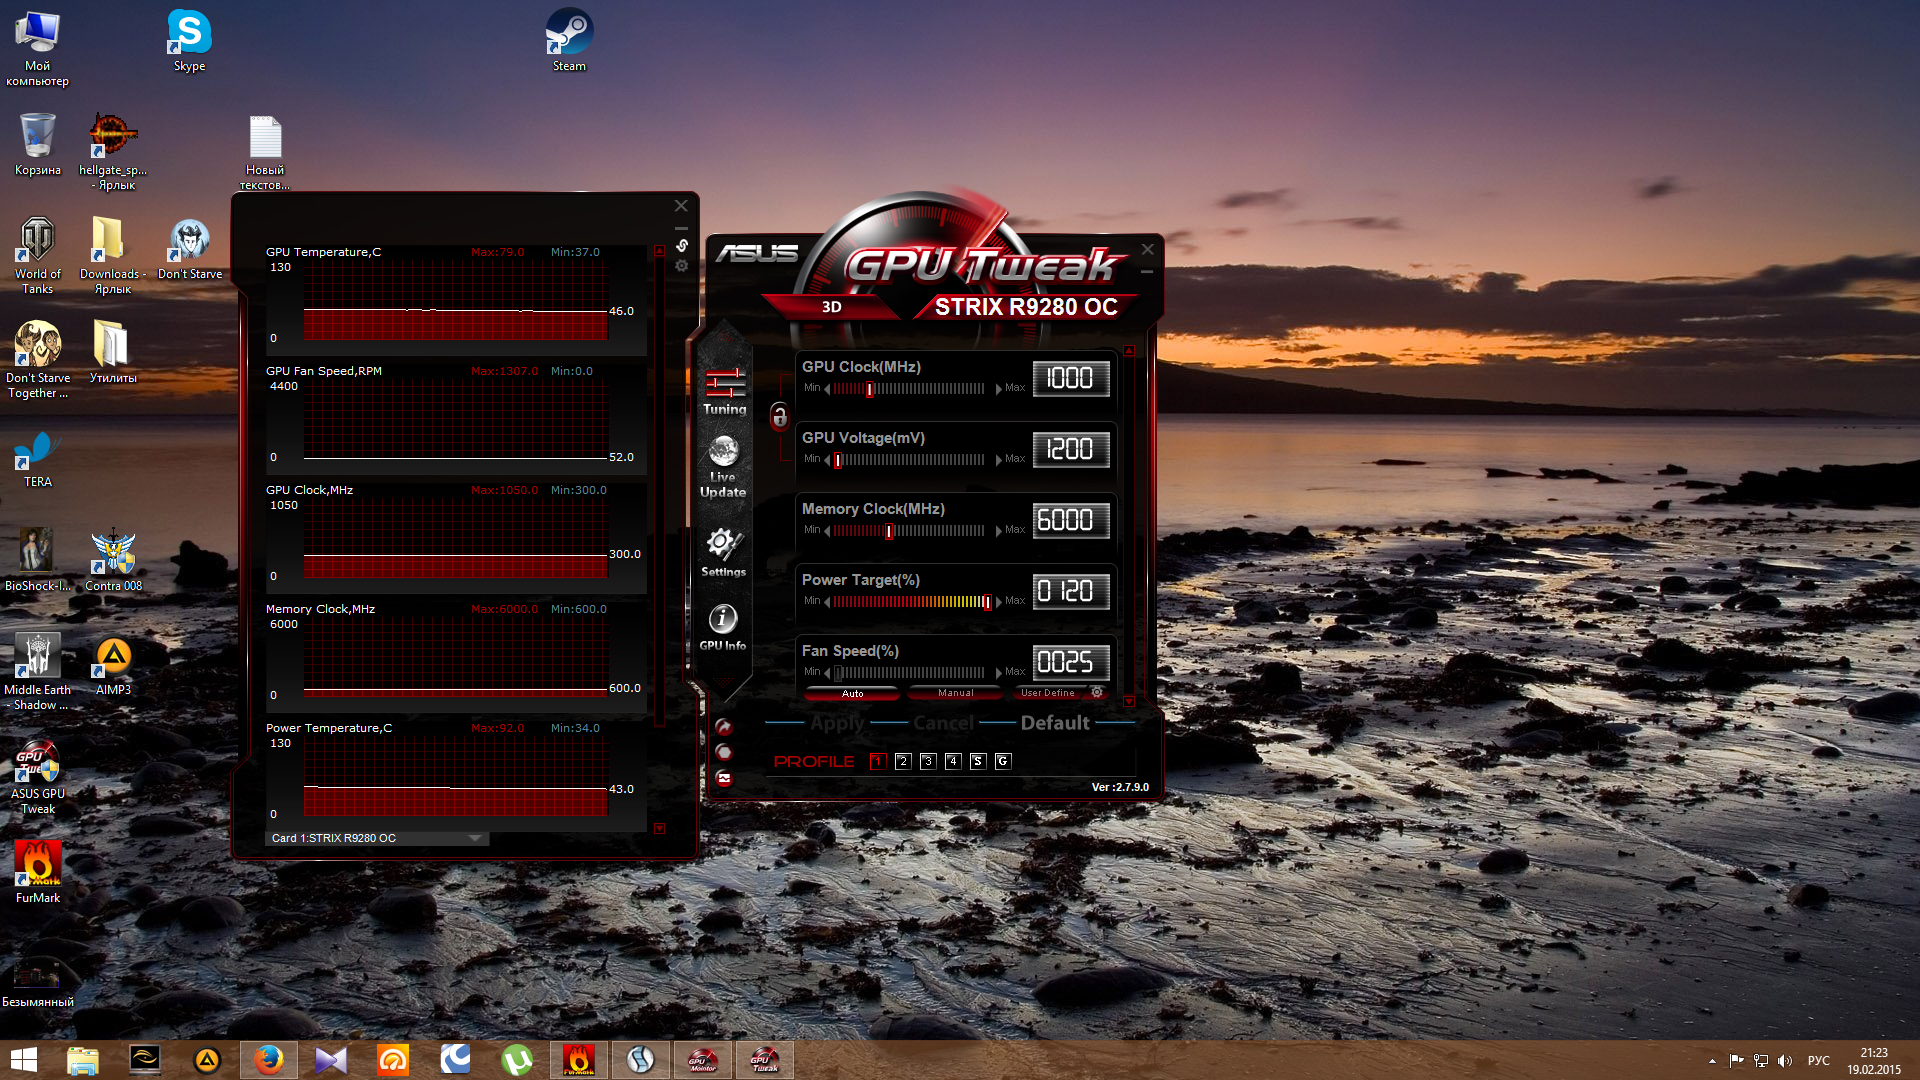Open GPU Tweak Settings
This screenshot has width=1920, height=1080.
(723, 552)
